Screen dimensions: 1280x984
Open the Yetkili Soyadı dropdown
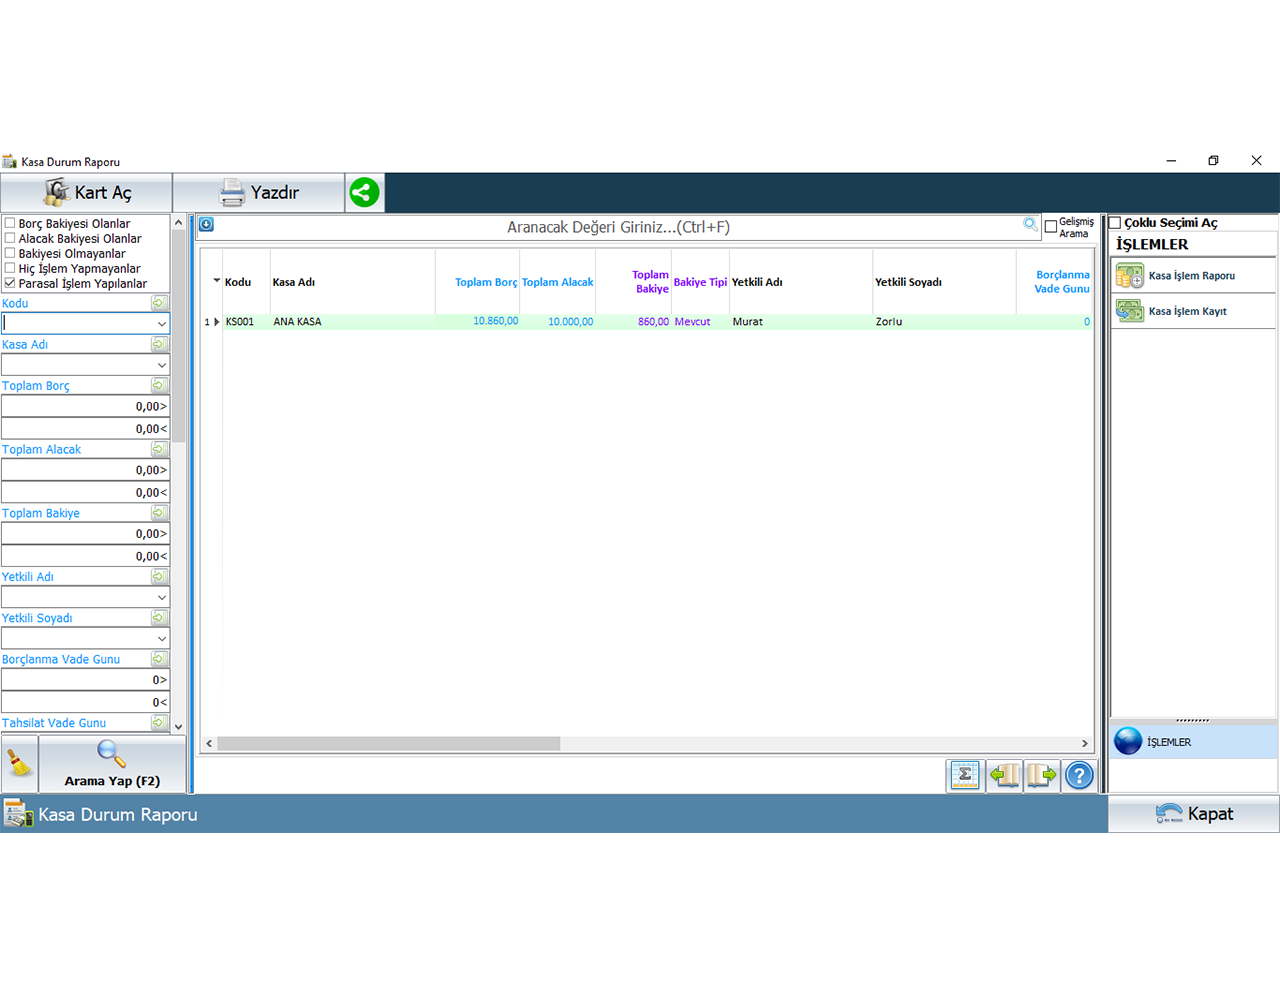161,638
